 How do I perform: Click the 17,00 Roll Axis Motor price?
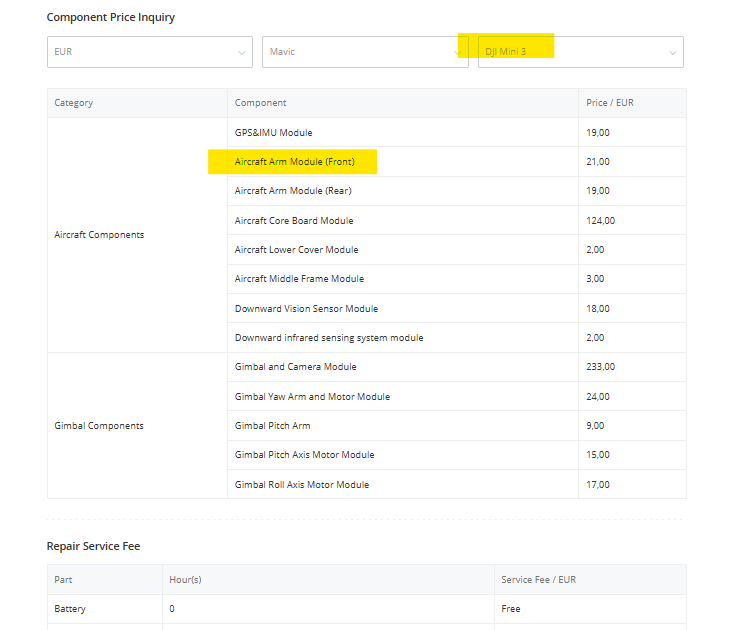pos(598,485)
